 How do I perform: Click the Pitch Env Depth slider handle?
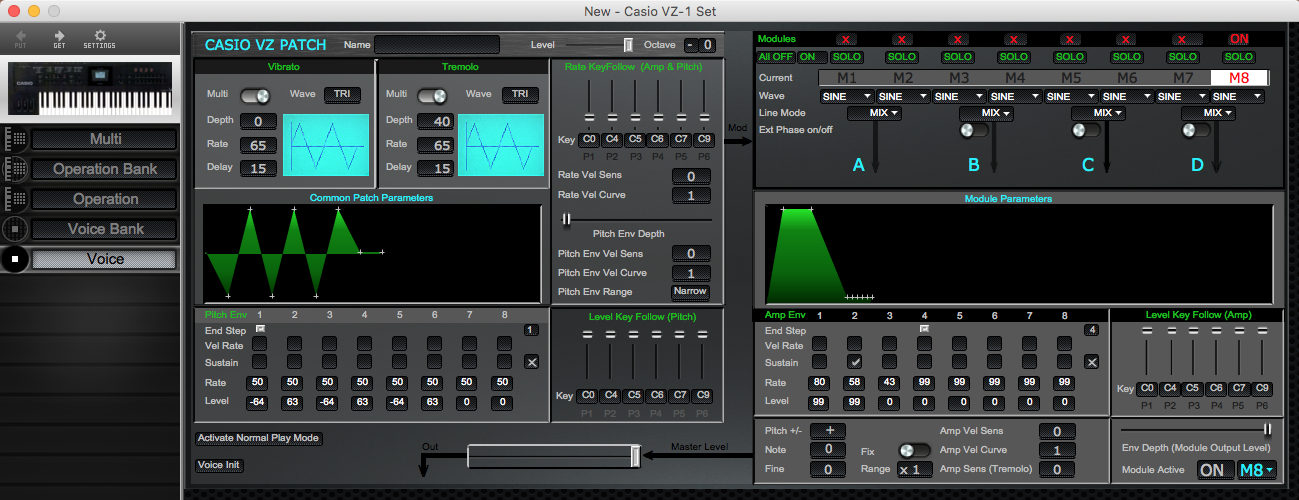click(567, 219)
